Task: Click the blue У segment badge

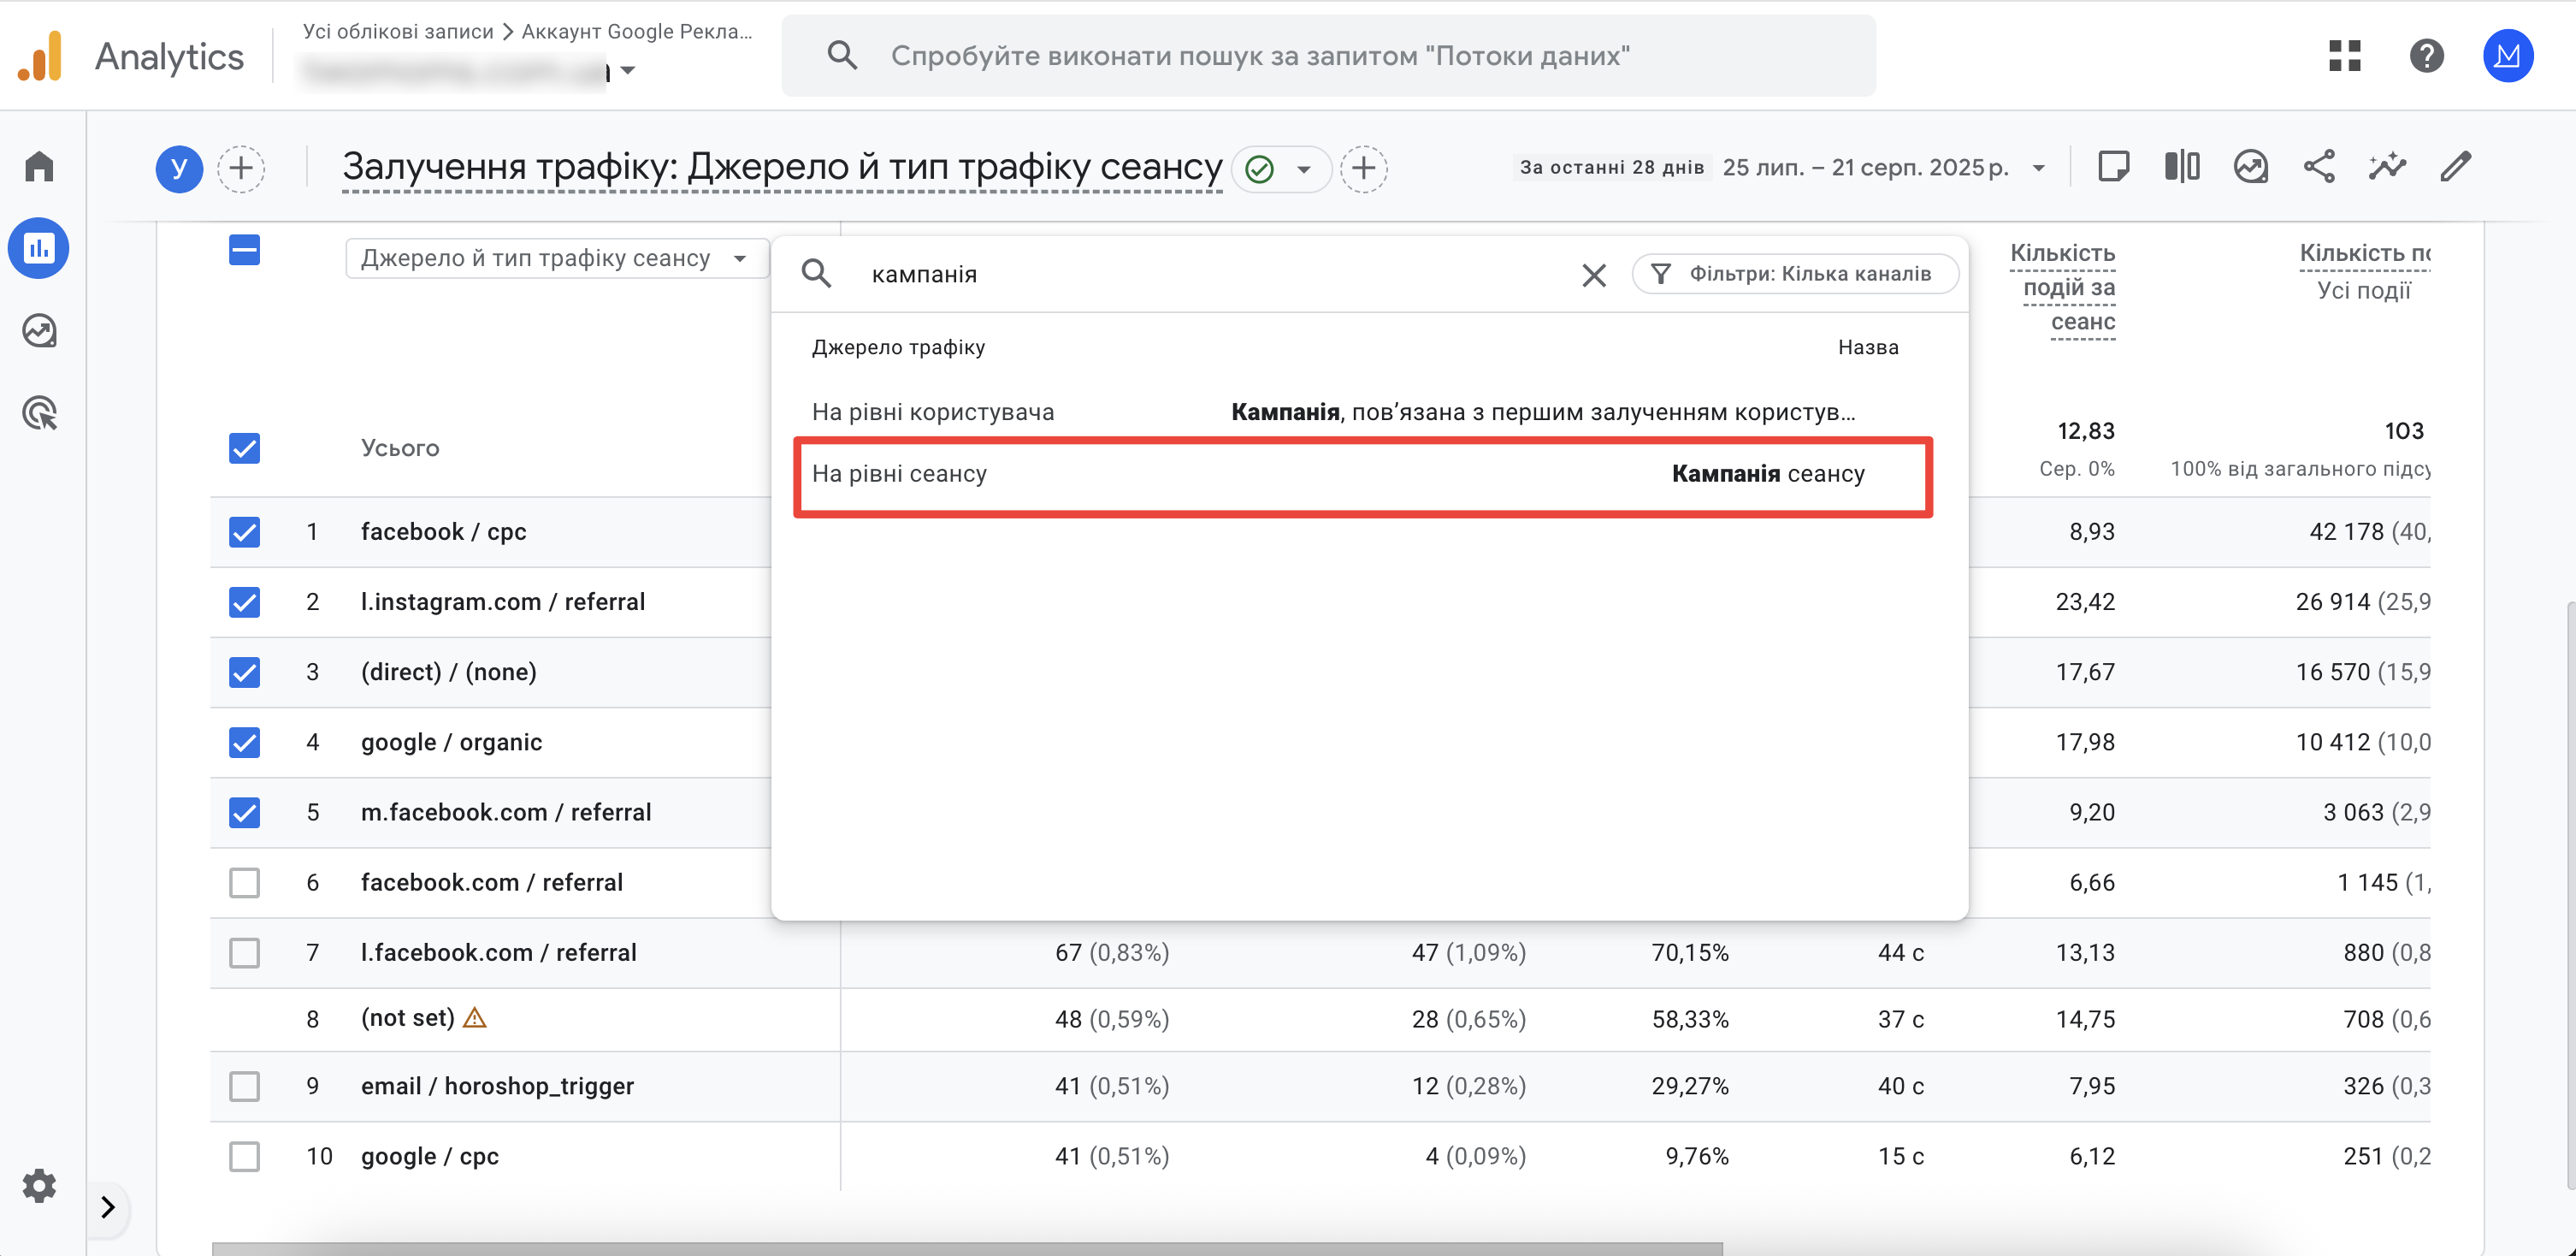Action: pyautogui.click(x=179, y=168)
